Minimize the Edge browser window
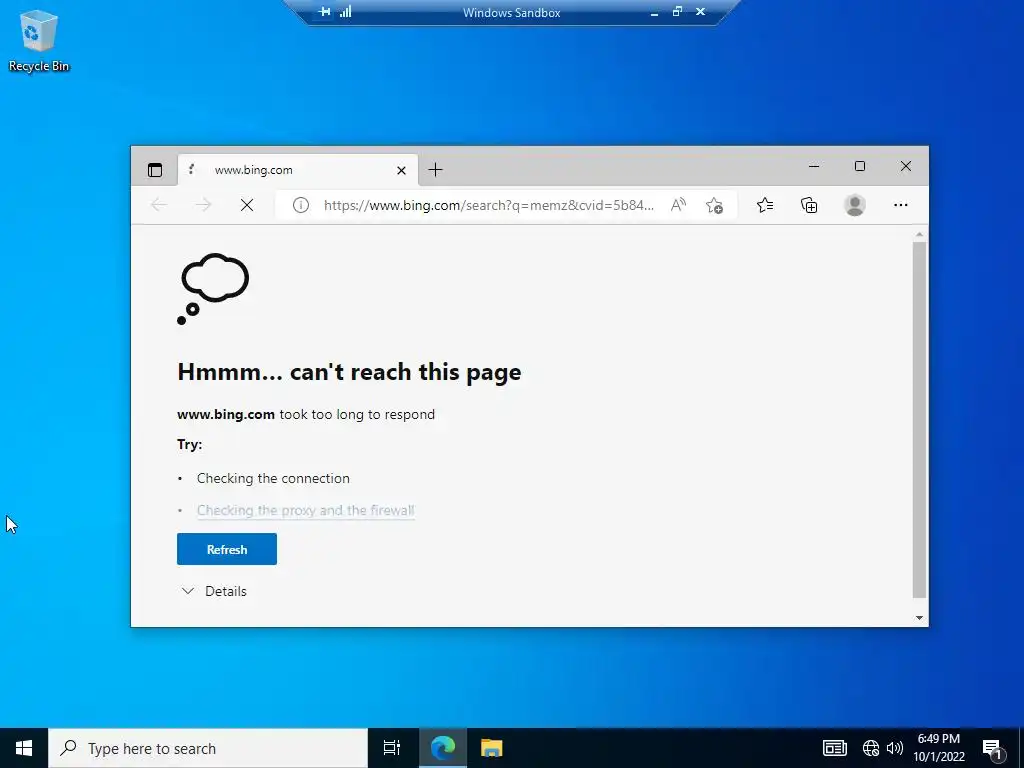The image size is (1024, 768). pos(814,167)
